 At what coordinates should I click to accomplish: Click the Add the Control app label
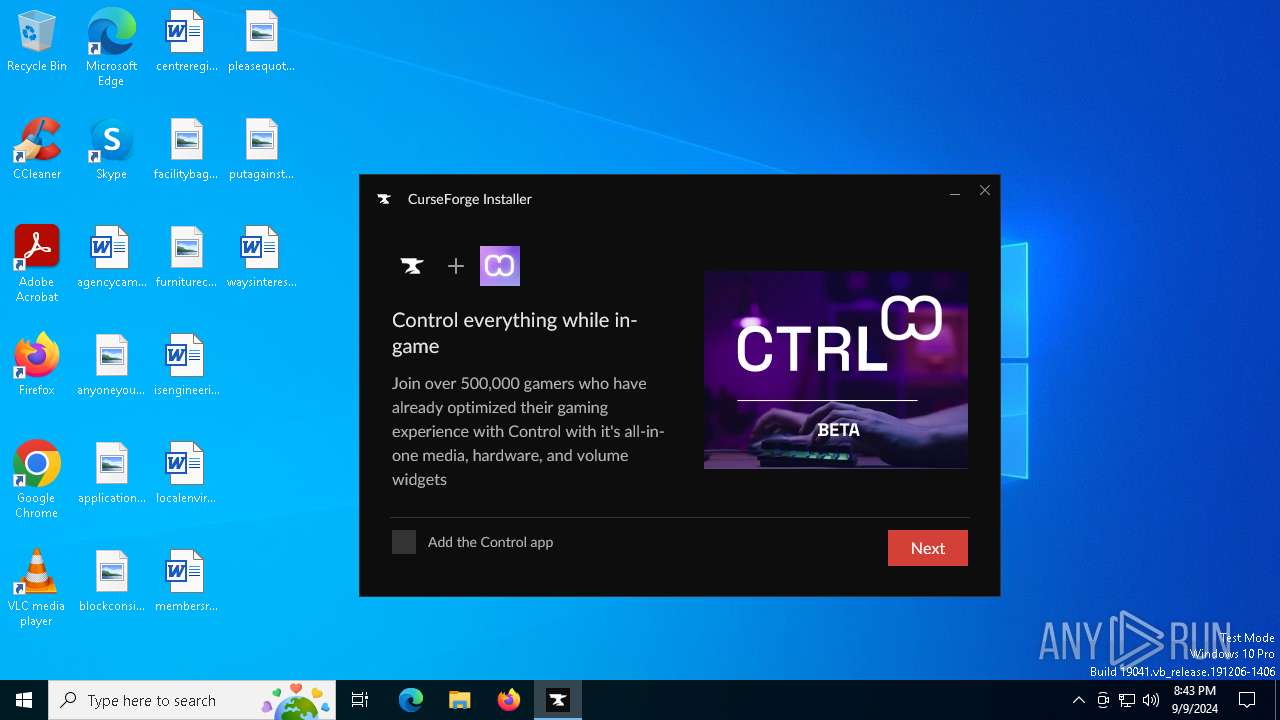coord(490,542)
